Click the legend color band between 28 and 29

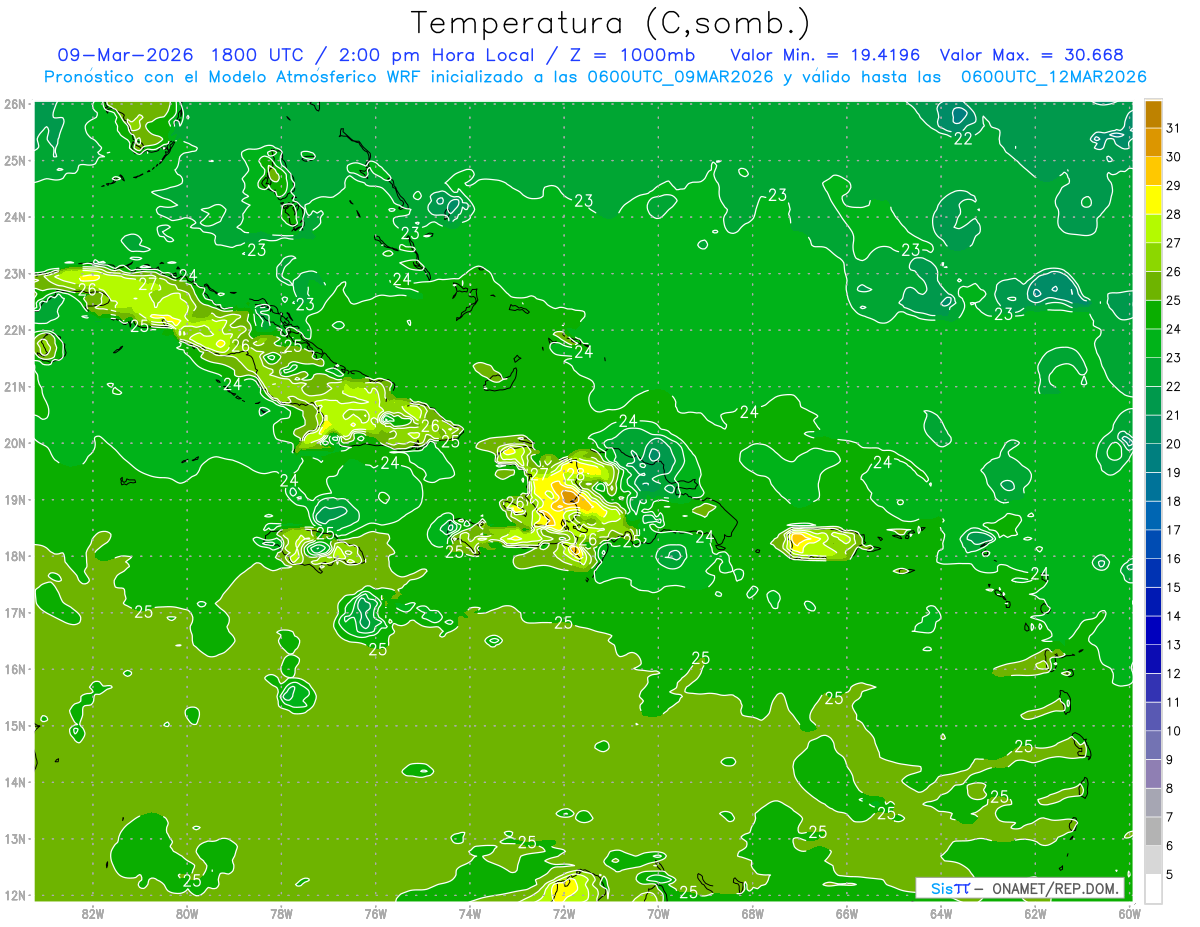(x=1153, y=200)
